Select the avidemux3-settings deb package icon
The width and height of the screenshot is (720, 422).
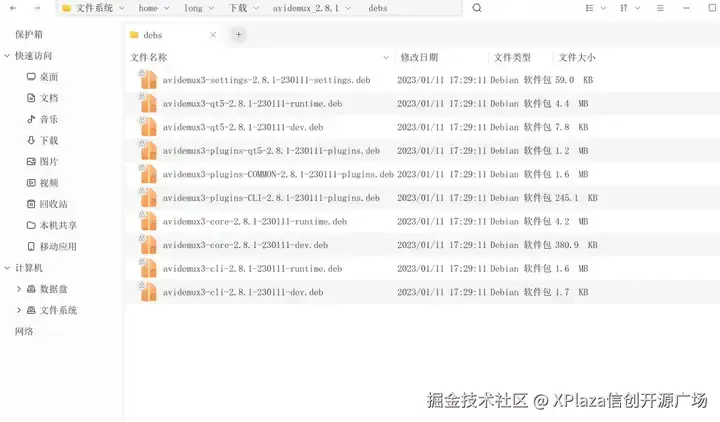point(148,79)
